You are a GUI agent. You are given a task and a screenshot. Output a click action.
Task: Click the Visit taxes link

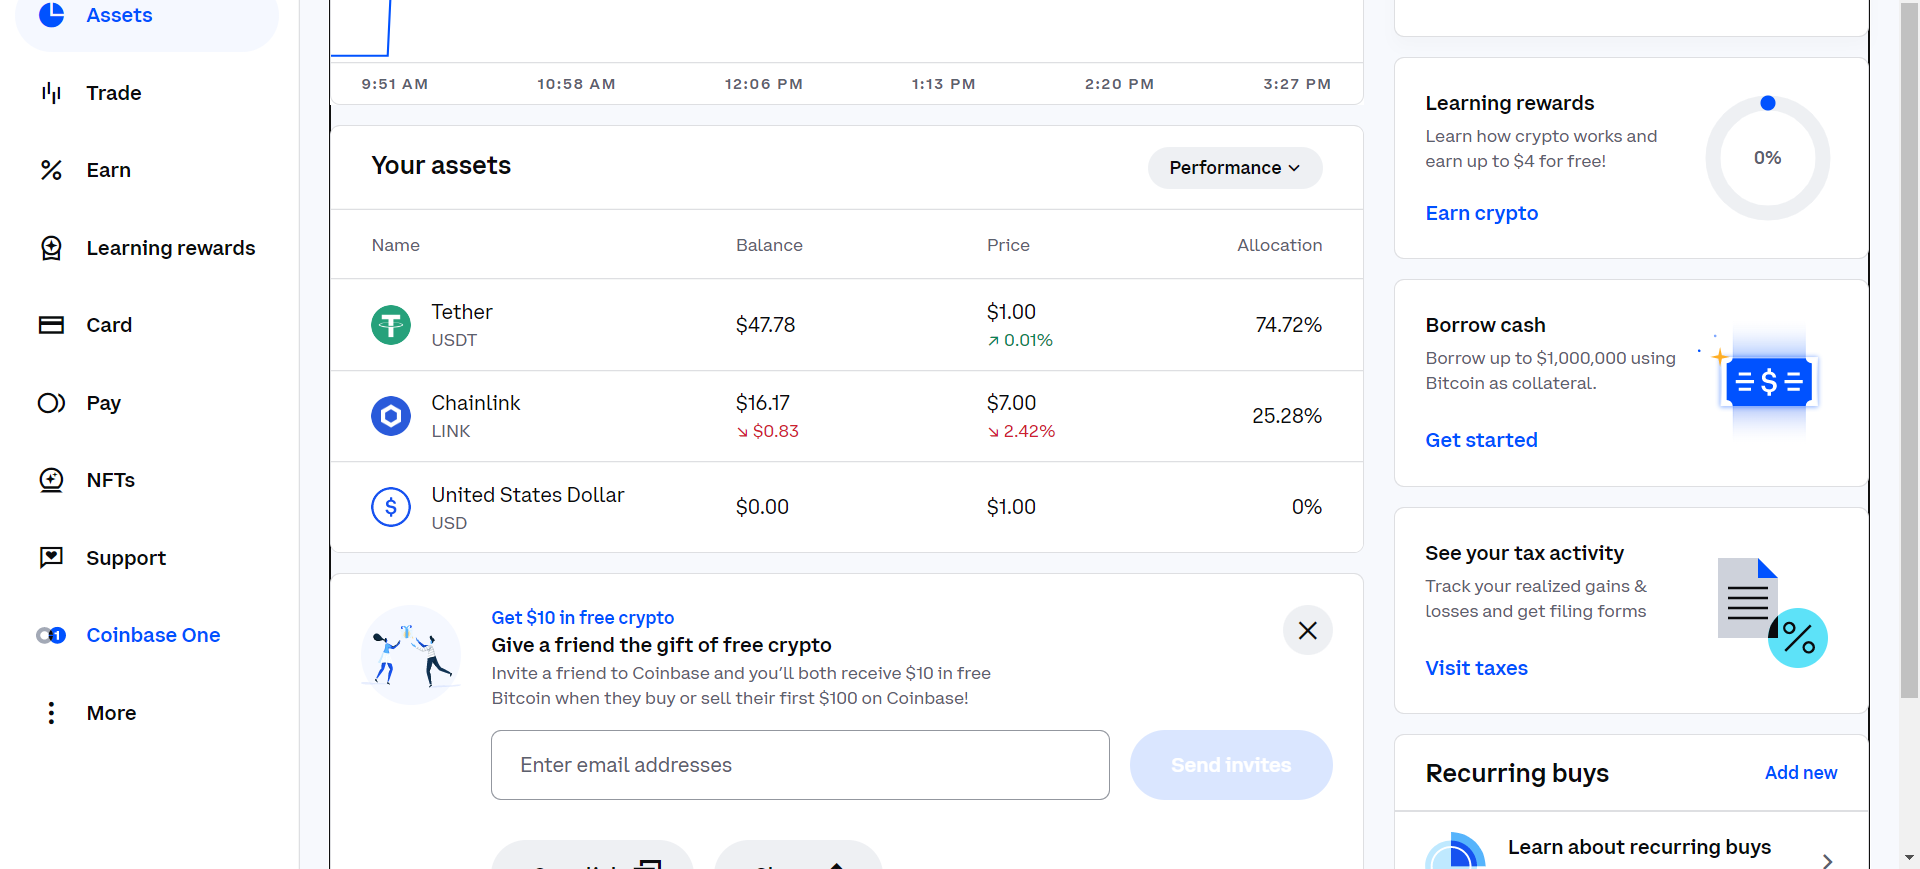coord(1476,668)
